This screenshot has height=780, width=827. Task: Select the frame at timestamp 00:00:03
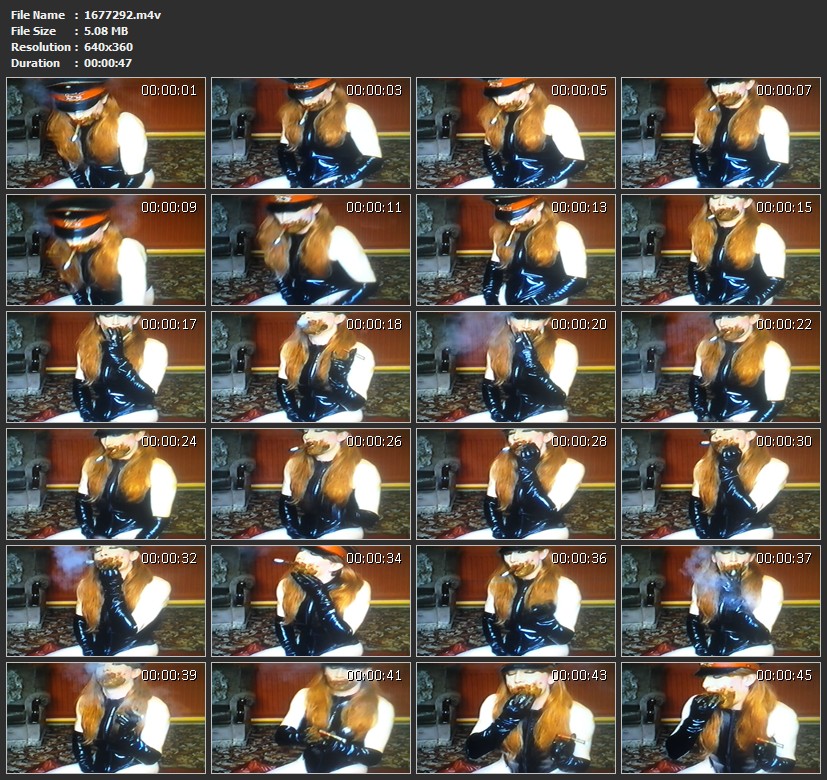pyautogui.click(x=311, y=133)
